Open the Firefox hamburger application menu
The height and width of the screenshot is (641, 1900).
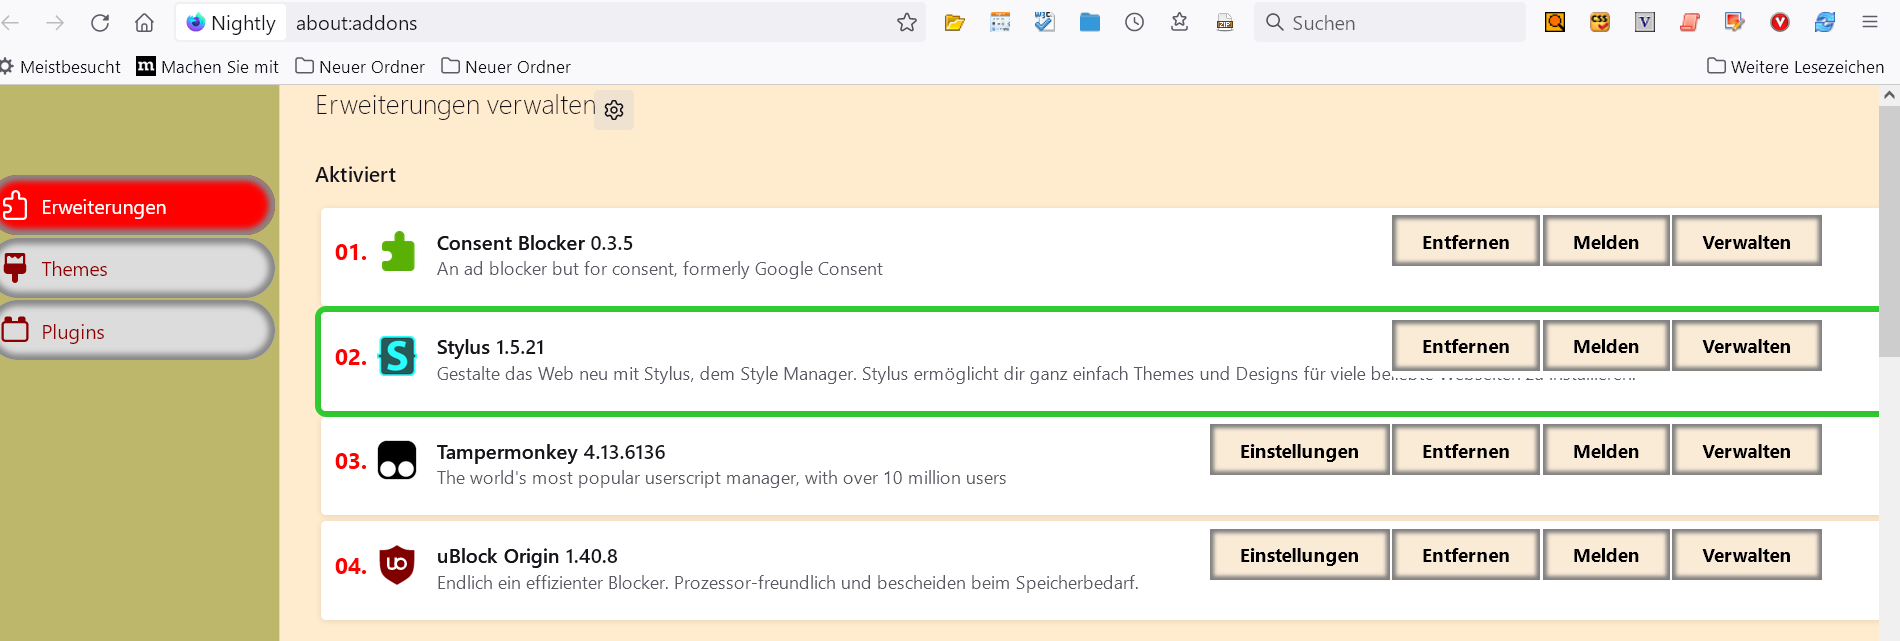click(1870, 22)
